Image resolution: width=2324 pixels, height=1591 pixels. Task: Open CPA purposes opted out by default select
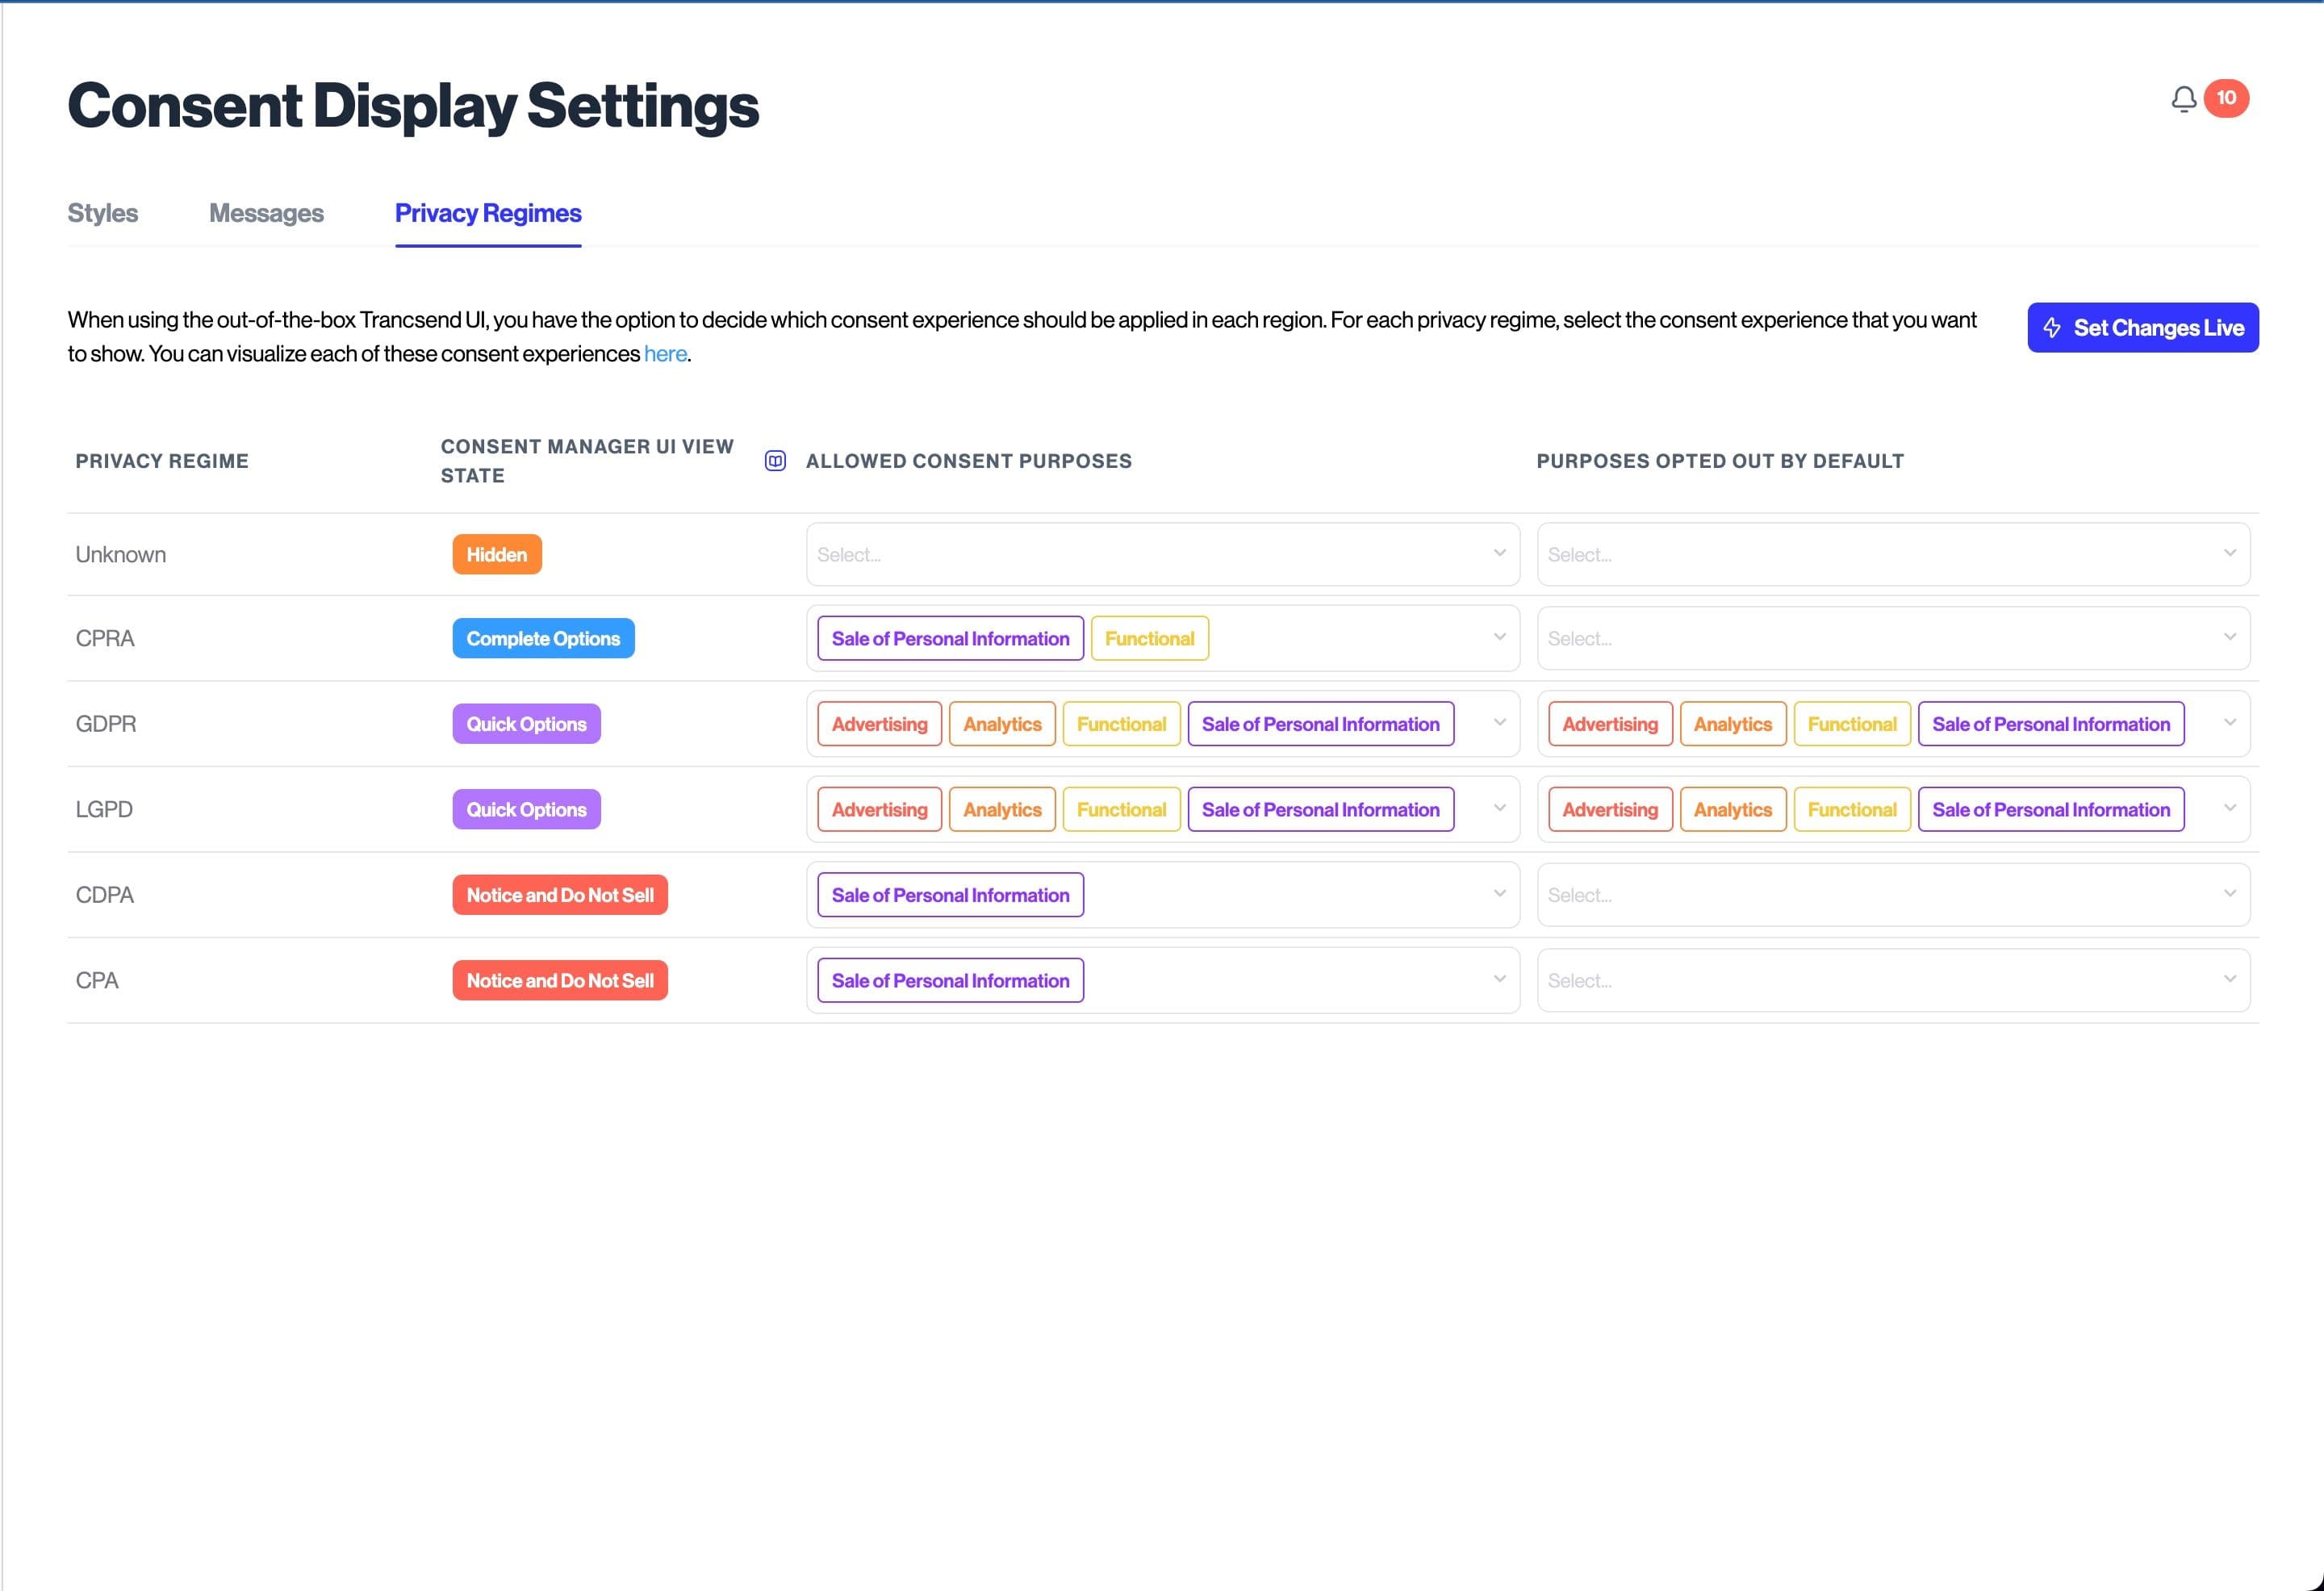[1892, 981]
